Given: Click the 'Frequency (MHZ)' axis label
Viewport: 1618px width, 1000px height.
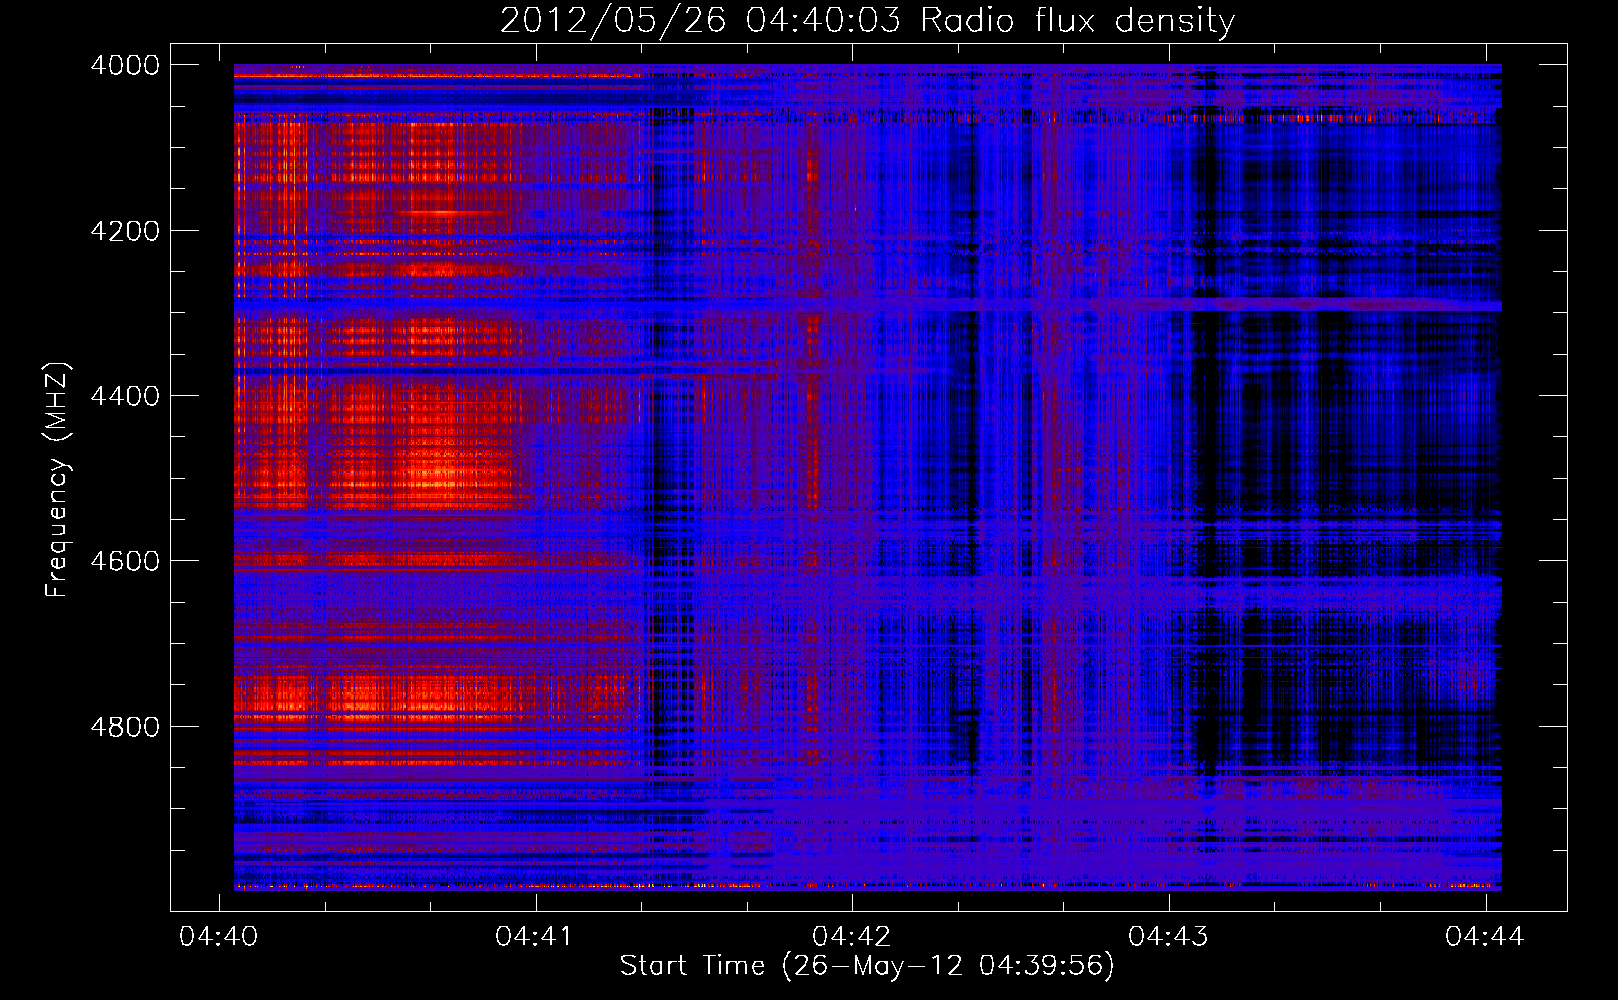Looking at the screenshot, I should [x=57, y=479].
